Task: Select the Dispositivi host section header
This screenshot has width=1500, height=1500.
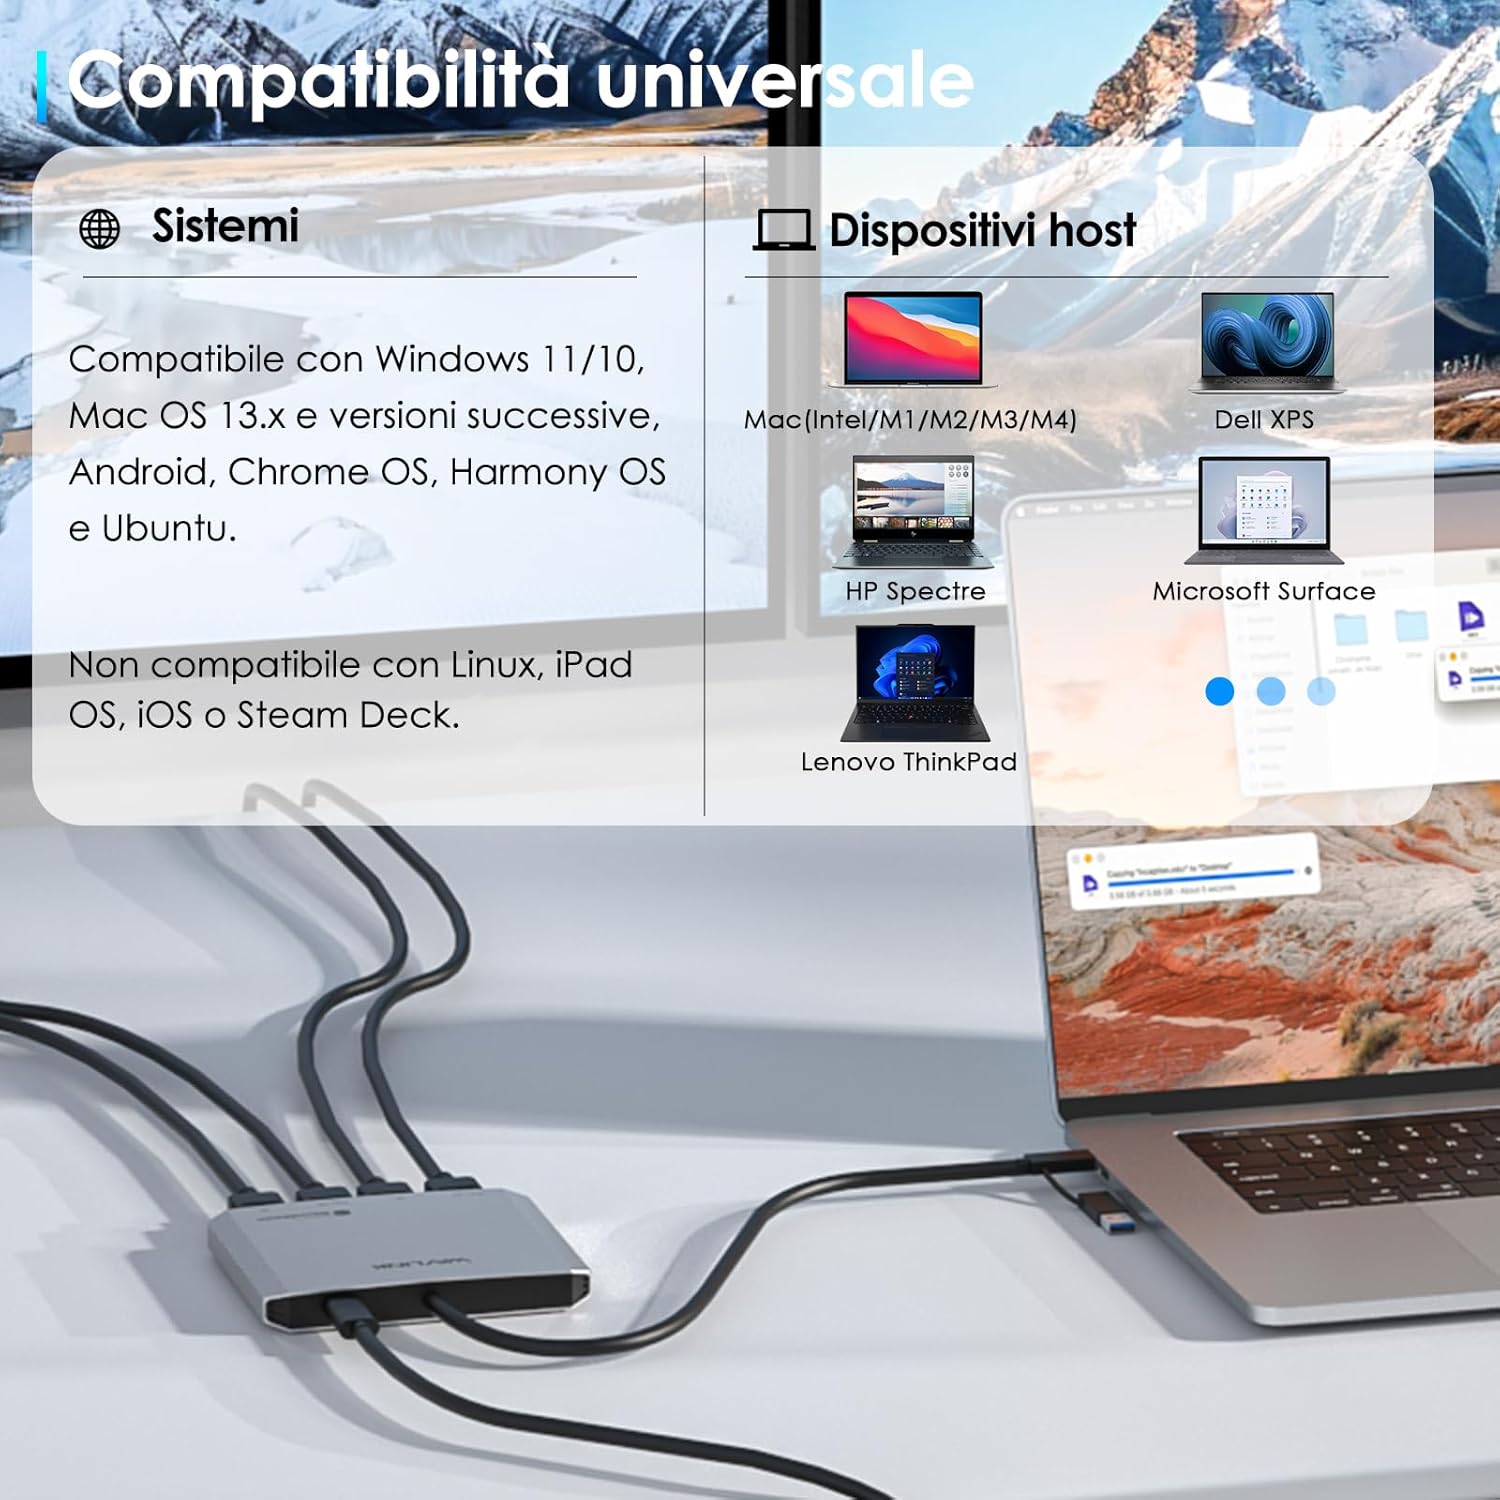Action: click(981, 229)
